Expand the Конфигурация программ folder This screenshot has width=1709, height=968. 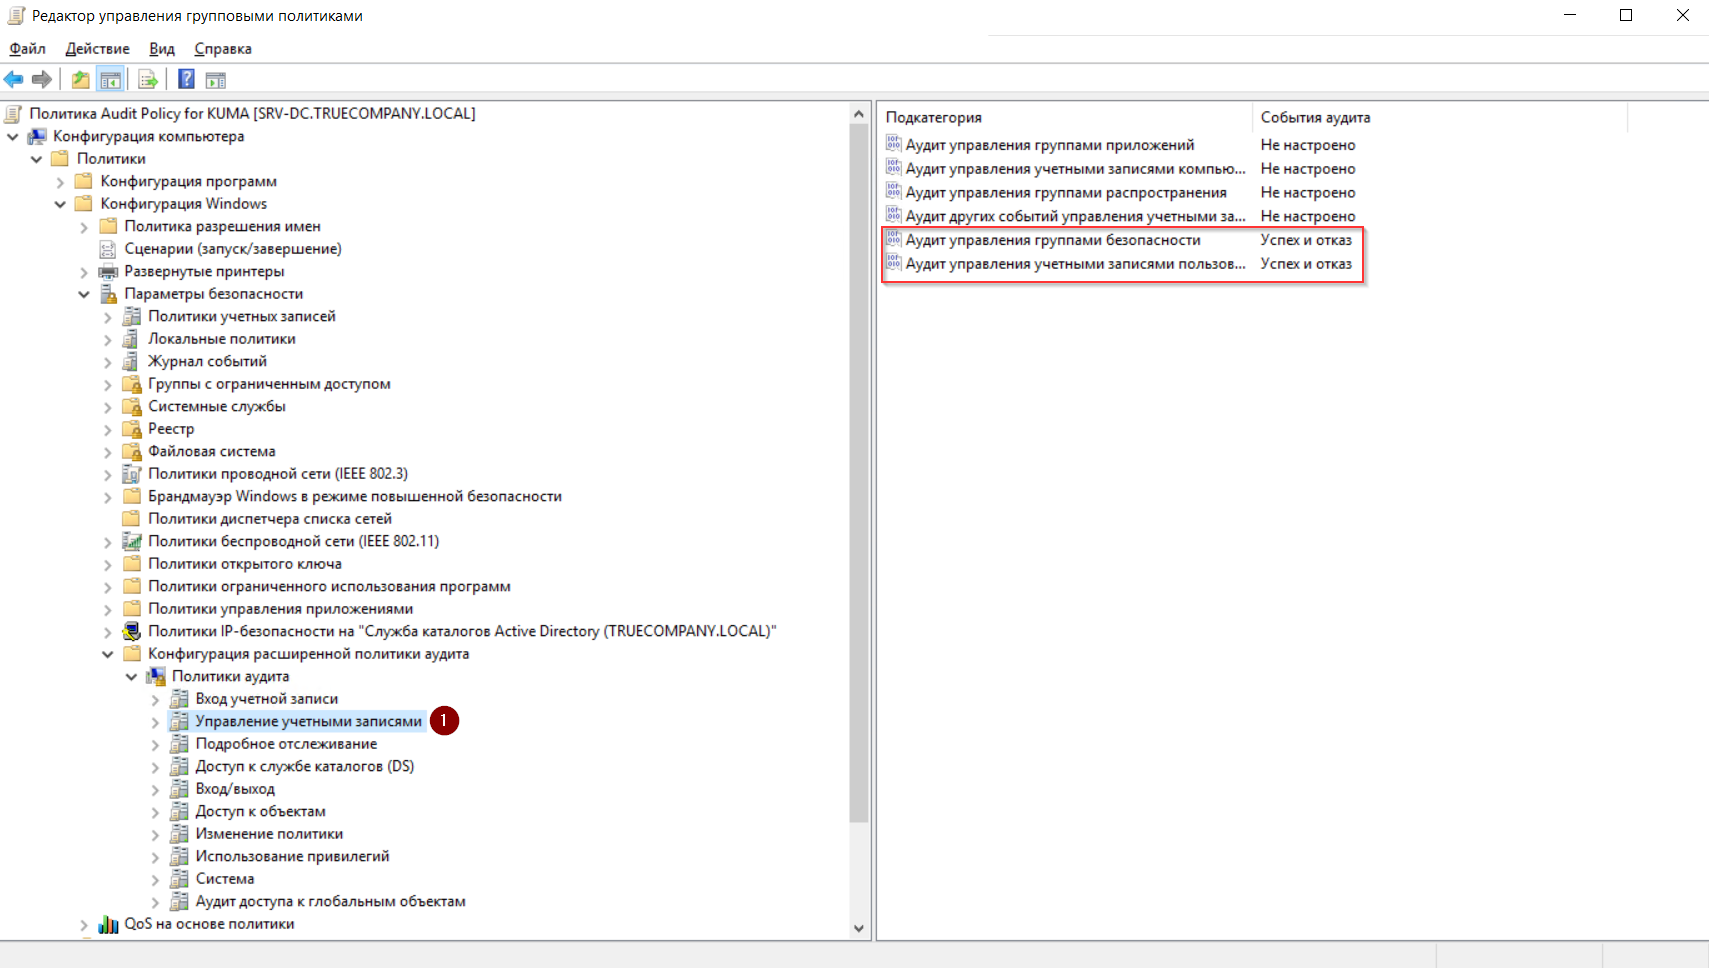60,182
